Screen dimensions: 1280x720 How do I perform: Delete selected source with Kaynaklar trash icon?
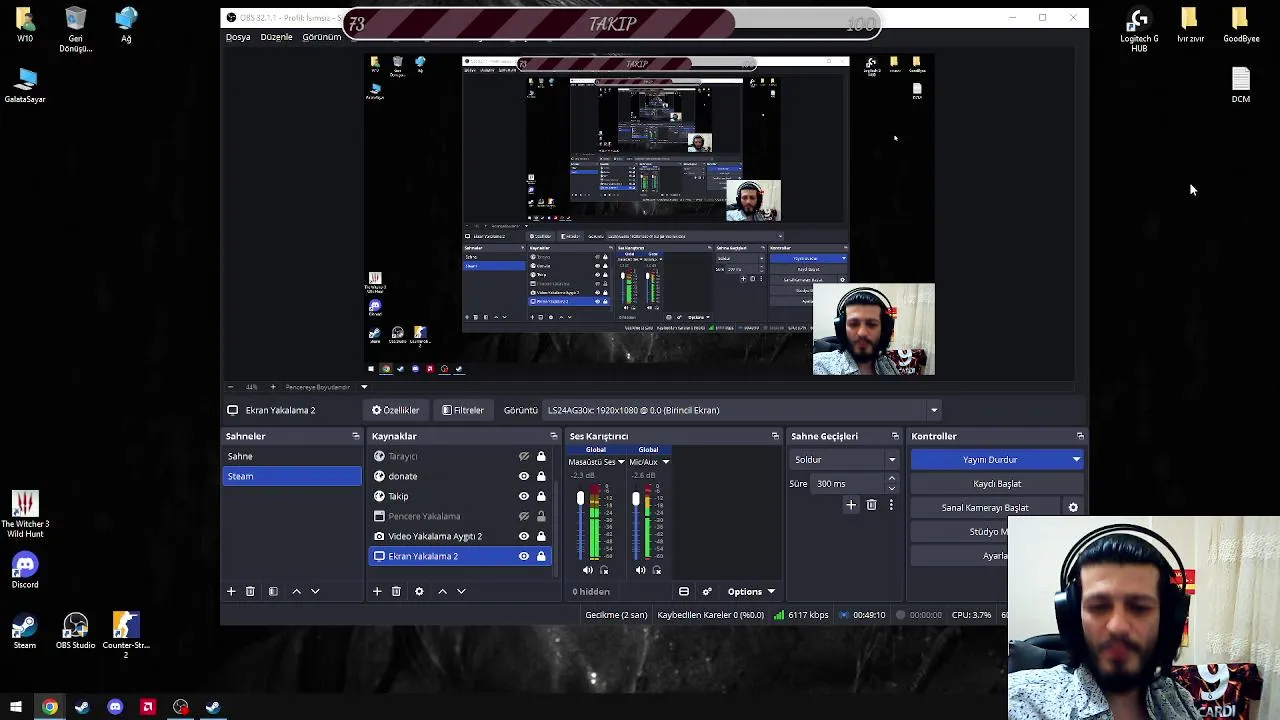(396, 591)
